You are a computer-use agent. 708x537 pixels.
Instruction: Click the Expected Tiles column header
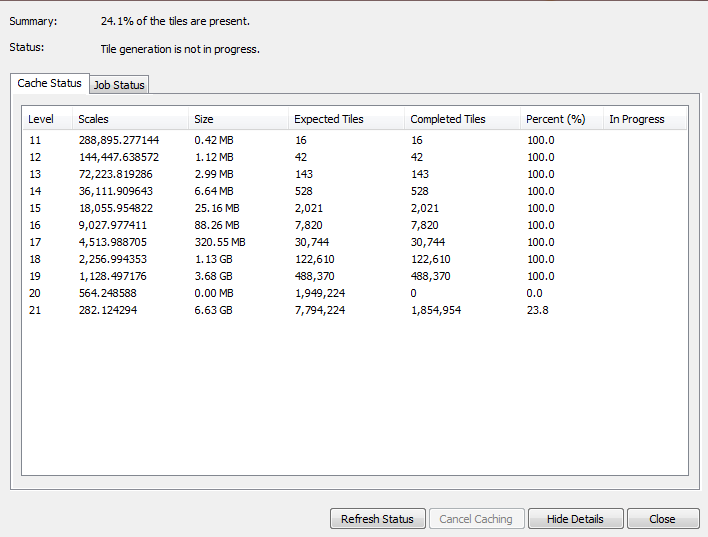tap(346, 119)
